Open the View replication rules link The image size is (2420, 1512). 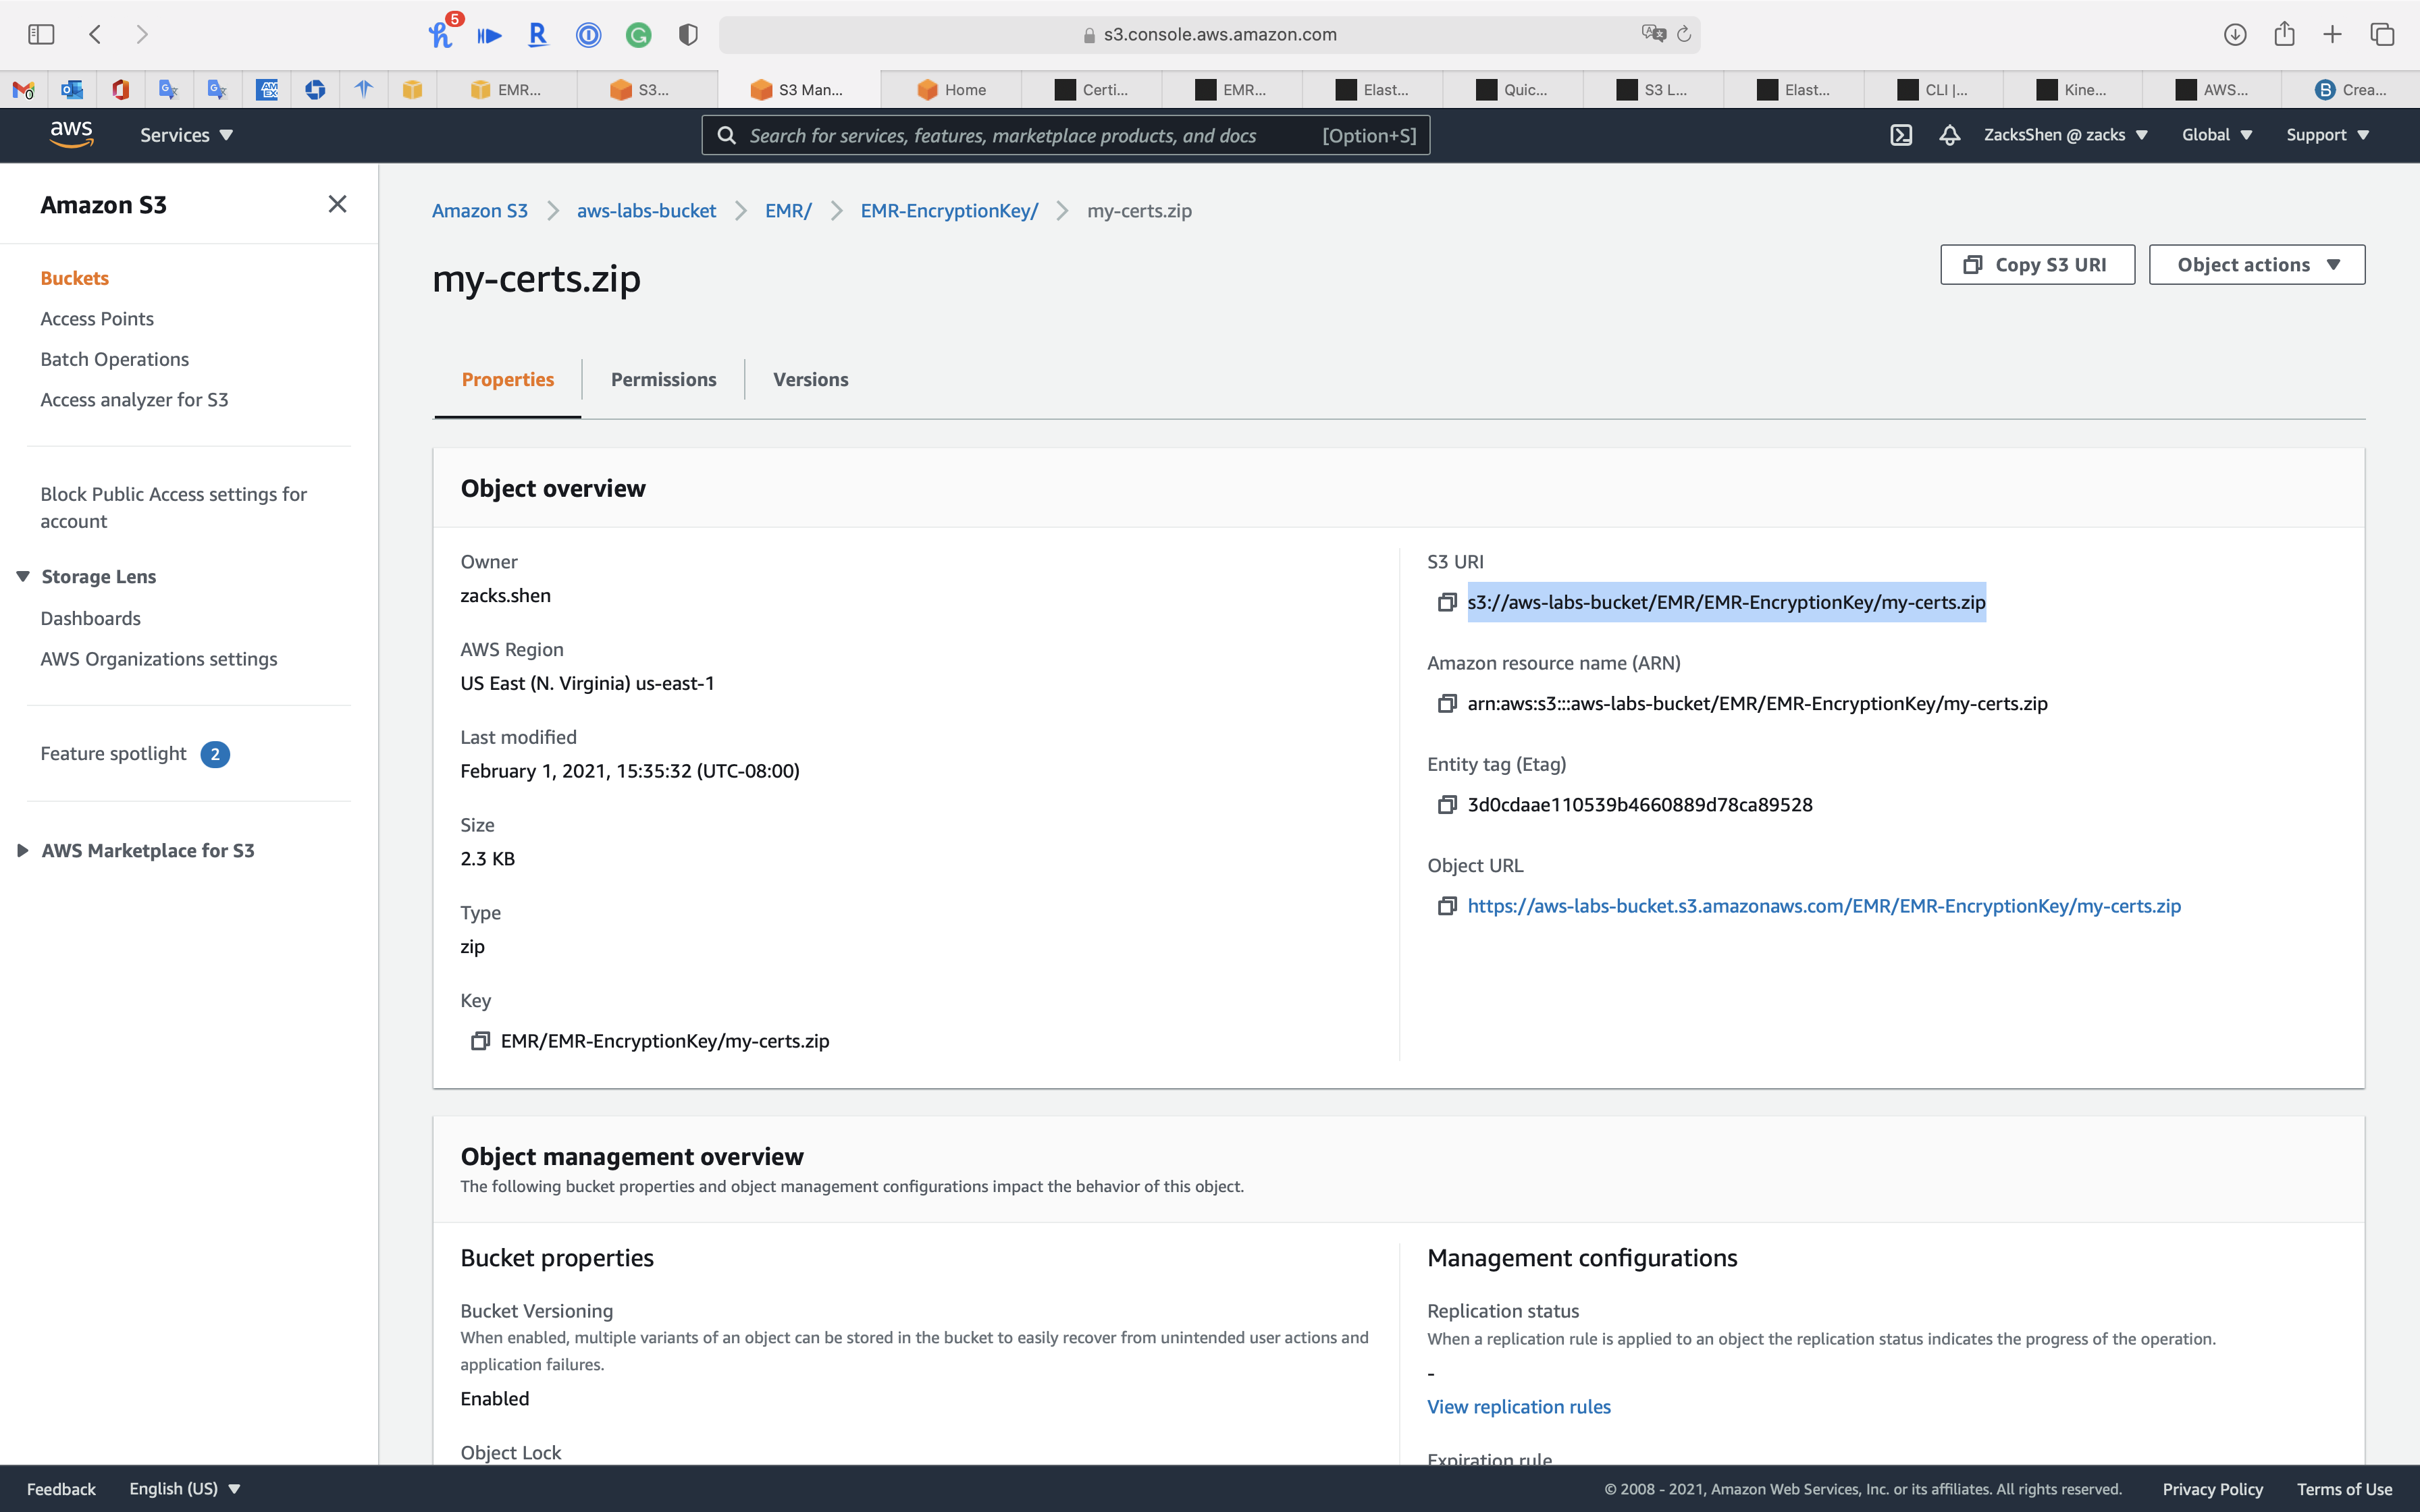pyautogui.click(x=1518, y=1406)
